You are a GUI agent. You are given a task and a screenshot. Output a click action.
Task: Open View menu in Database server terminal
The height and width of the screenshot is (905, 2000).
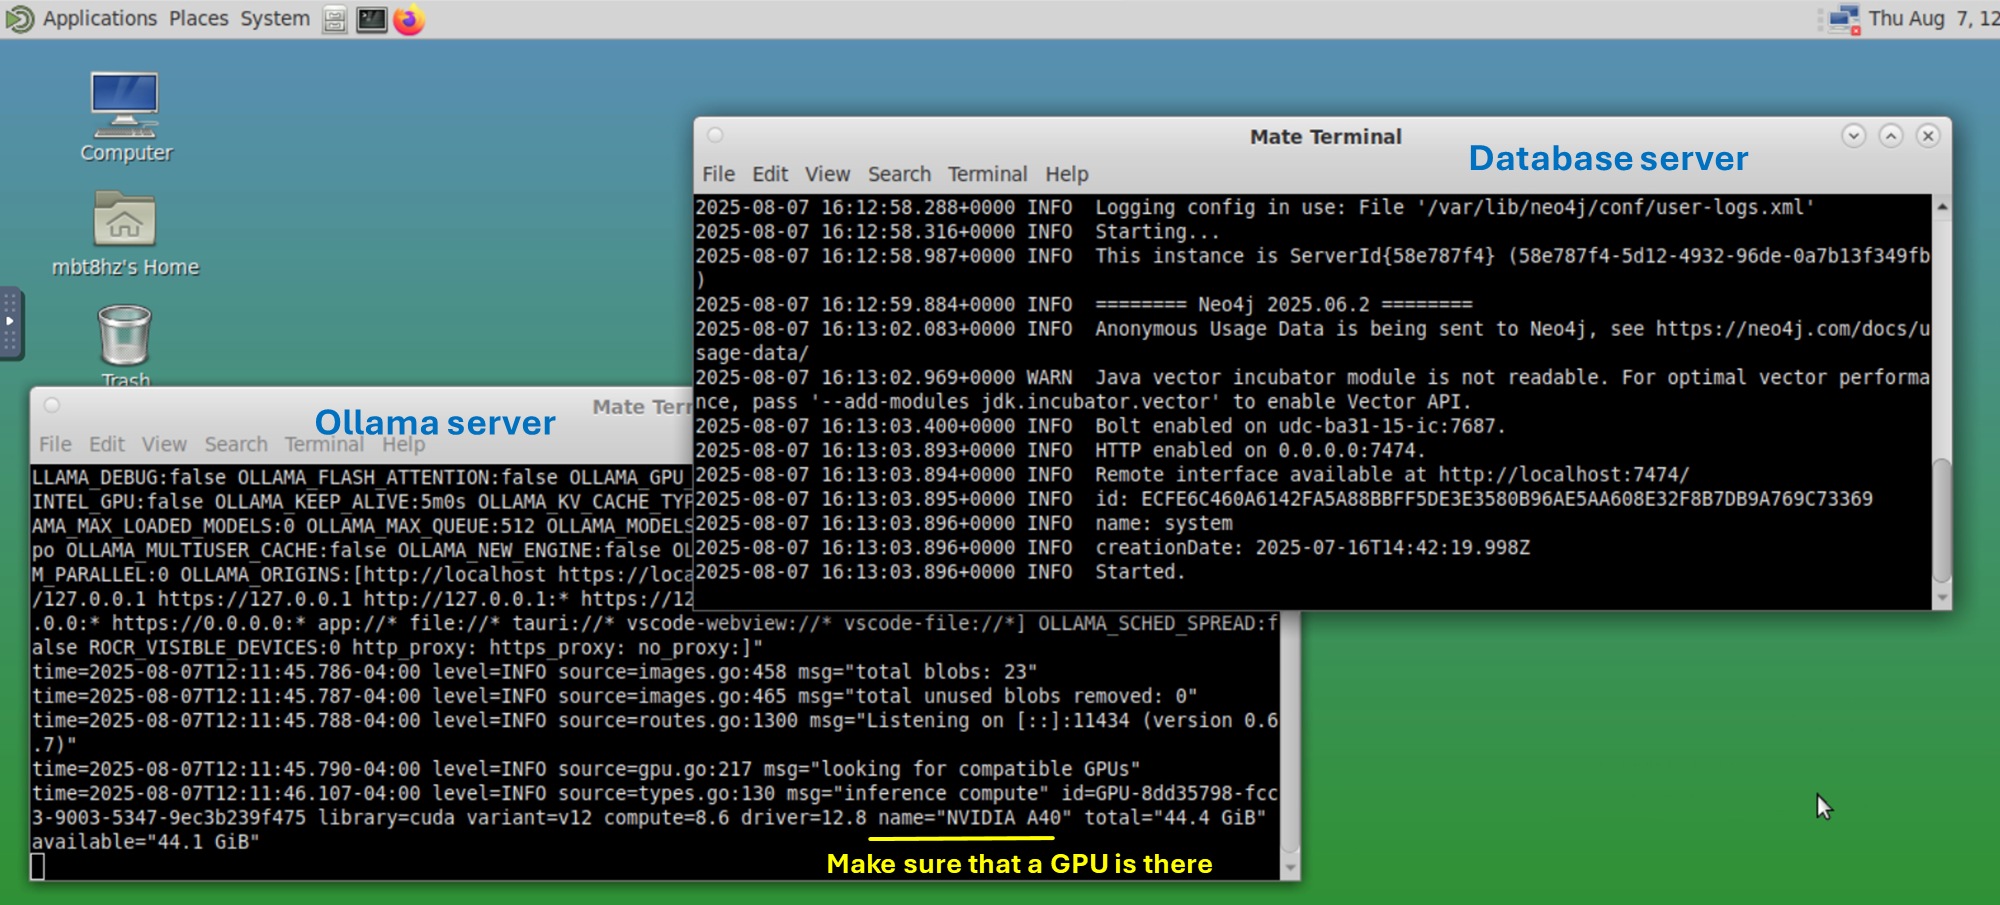click(x=827, y=174)
